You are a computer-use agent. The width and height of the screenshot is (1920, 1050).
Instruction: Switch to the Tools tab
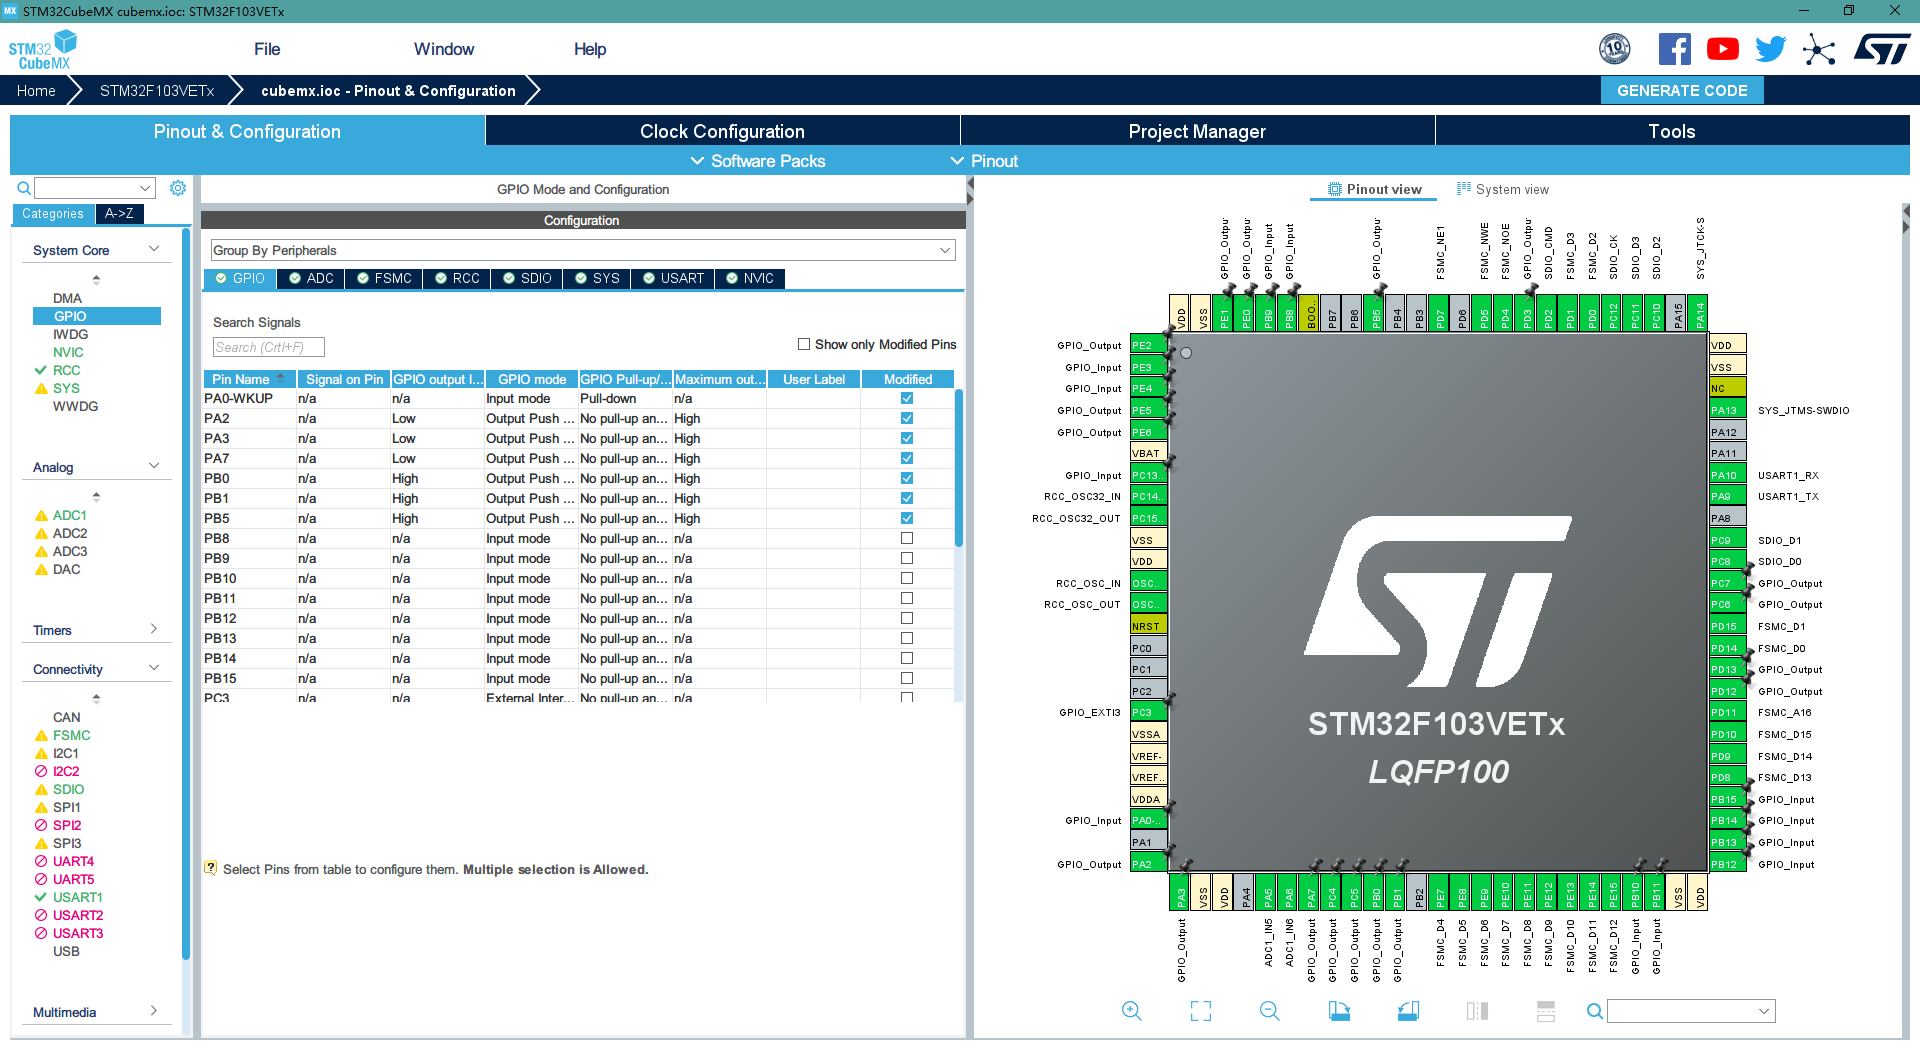pos(1672,131)
